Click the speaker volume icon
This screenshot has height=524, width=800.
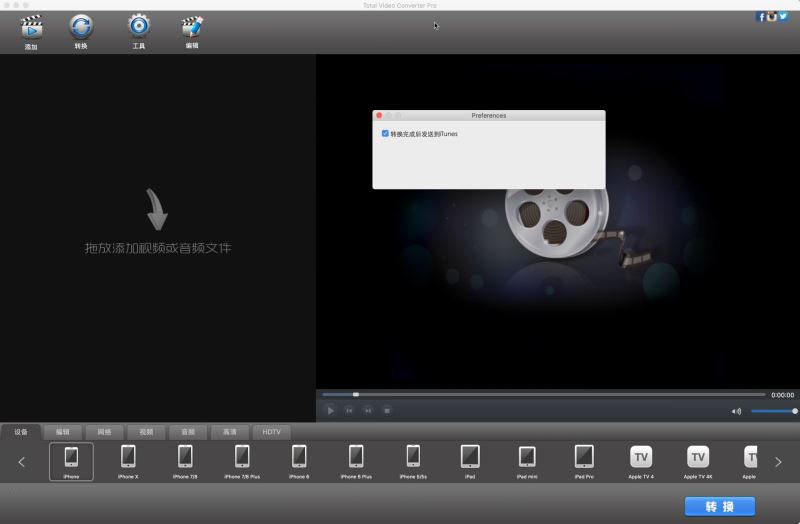coord(736,411)
